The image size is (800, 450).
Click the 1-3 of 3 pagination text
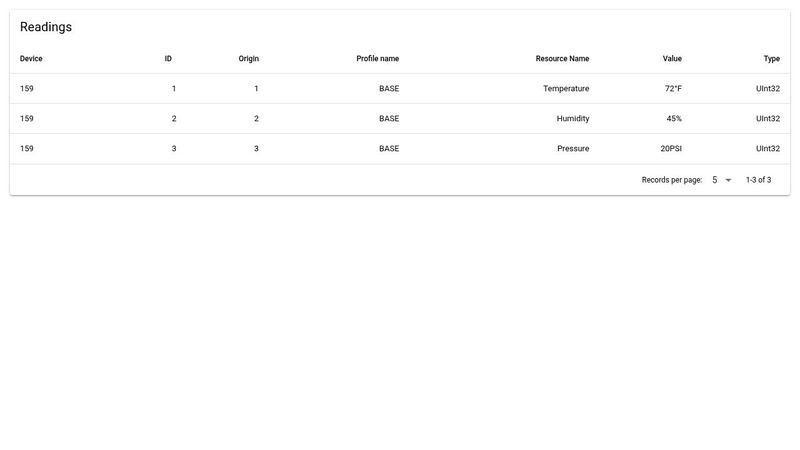click(758, 180)
